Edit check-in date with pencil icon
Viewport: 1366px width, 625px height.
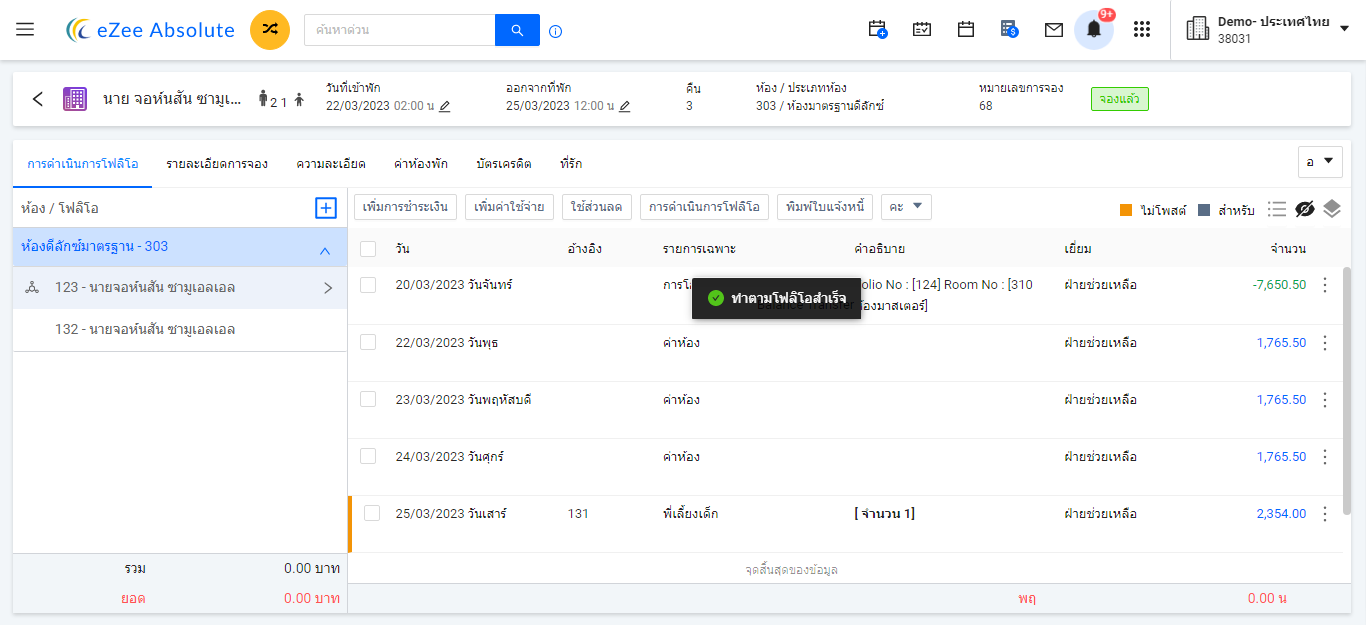click(445, 106)
